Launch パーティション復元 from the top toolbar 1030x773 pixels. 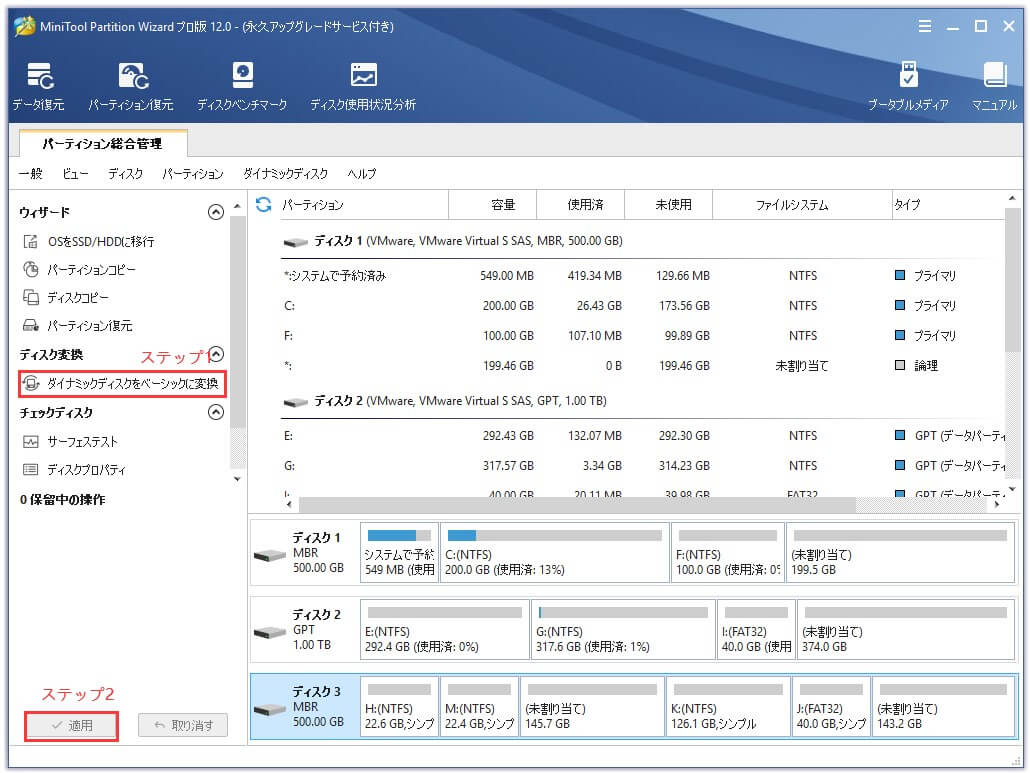click(x=131, y=86)
